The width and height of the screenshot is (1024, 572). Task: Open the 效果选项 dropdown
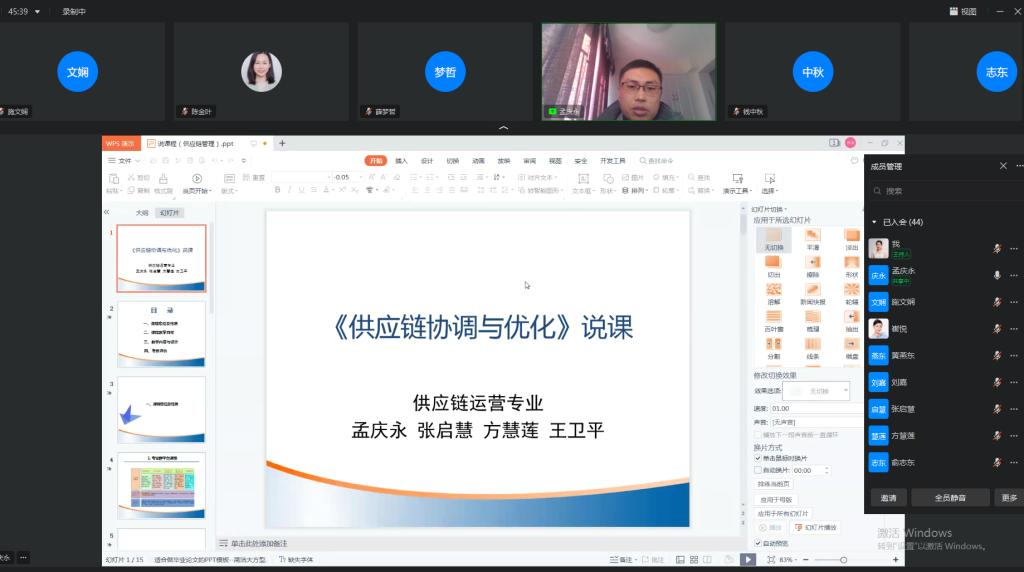click(x=816, y=391)
